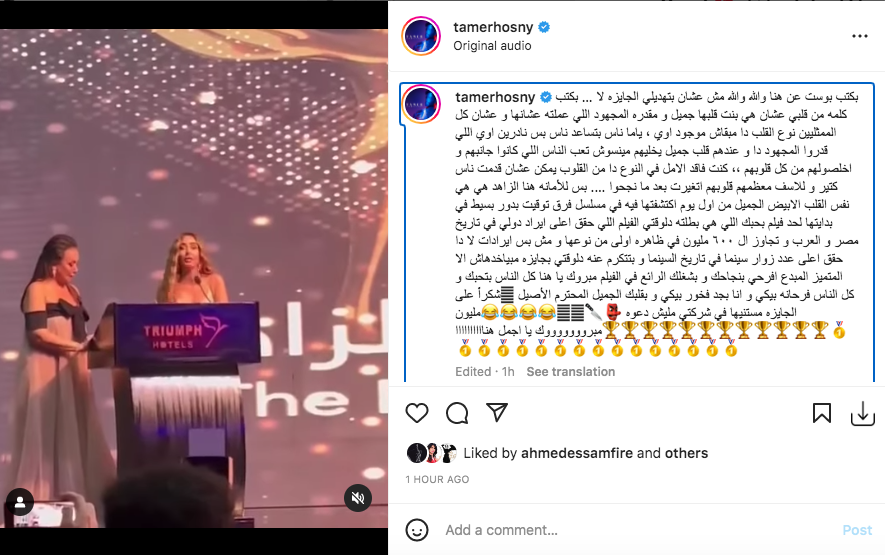Click See translation under caption
The image size is (885, 555).
(x=571, y=372)
